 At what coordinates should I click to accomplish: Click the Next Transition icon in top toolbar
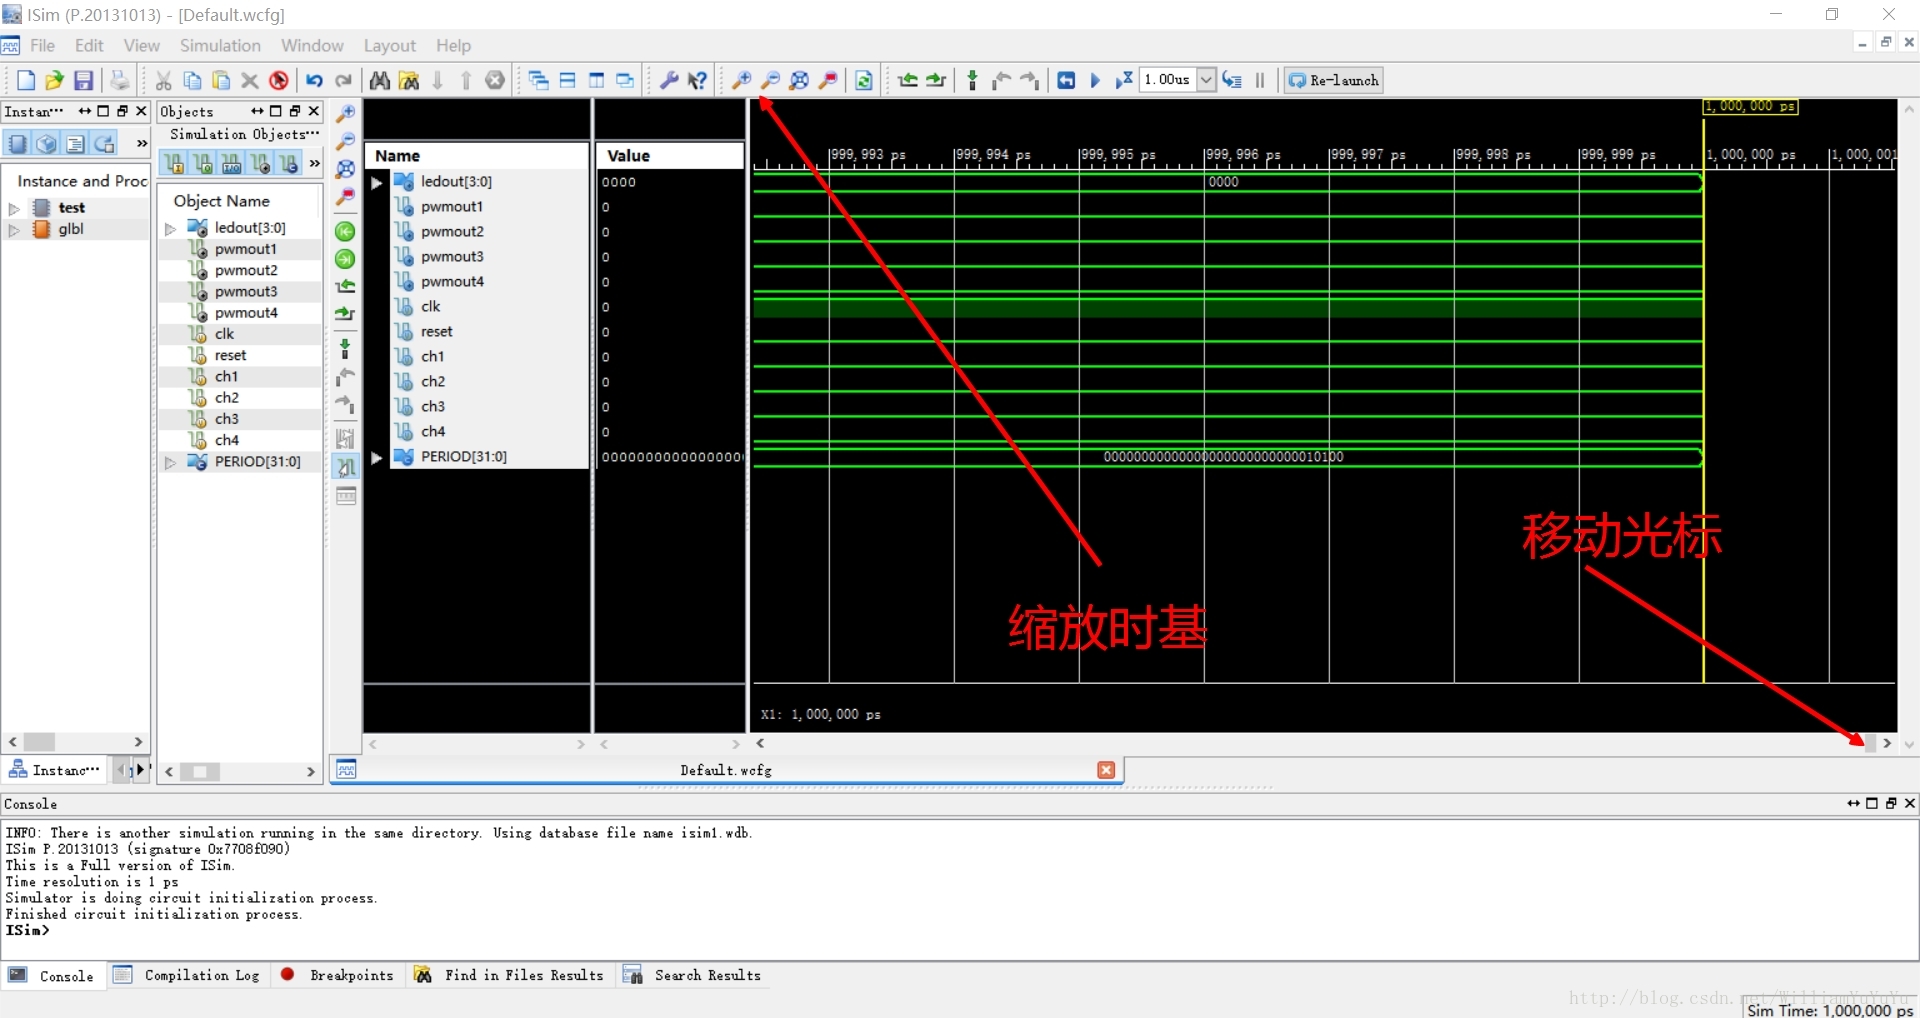pos(936,80)
